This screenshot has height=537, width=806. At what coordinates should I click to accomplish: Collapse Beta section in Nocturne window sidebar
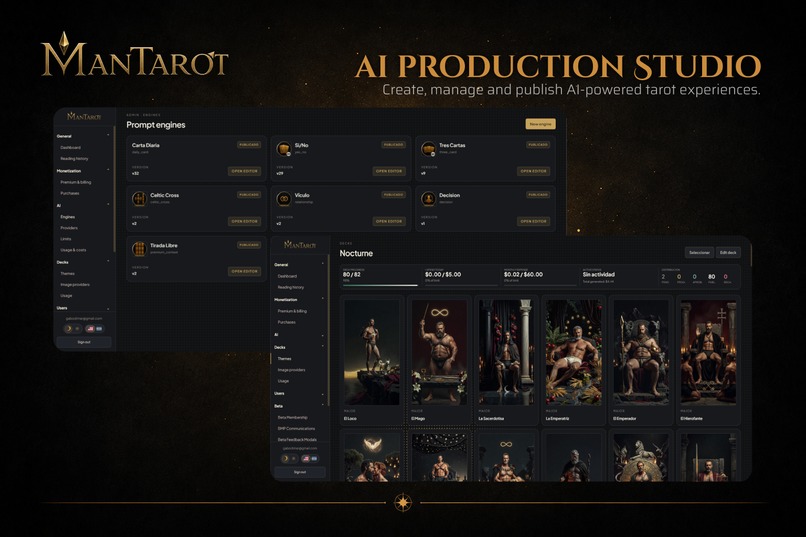click(323, 406)
